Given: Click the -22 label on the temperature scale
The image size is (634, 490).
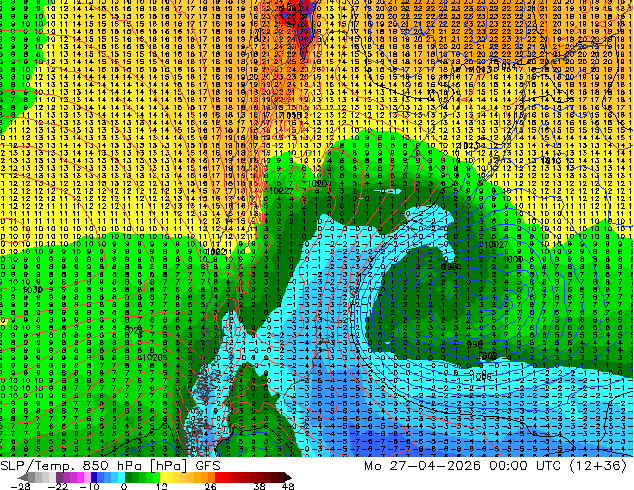Looking at the screenshot, I should 58,486.
